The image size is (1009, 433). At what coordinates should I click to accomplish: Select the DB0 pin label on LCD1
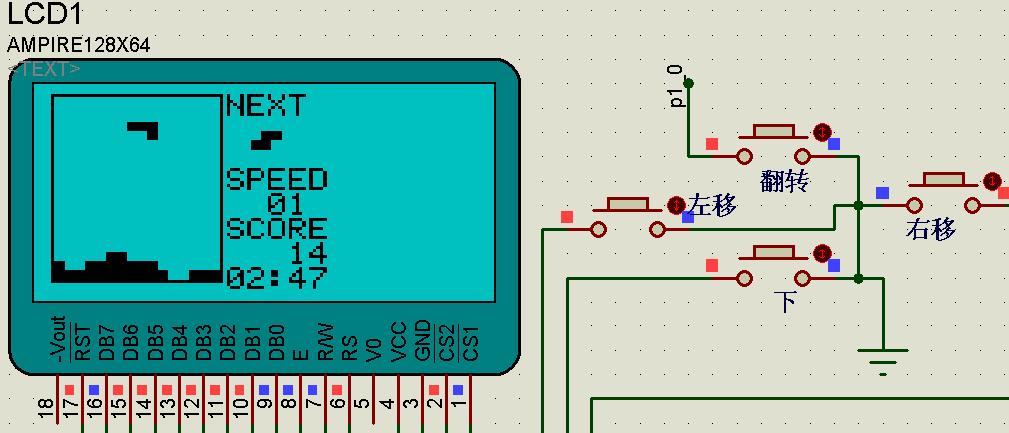pyautogui.click(x=277, y=343)
